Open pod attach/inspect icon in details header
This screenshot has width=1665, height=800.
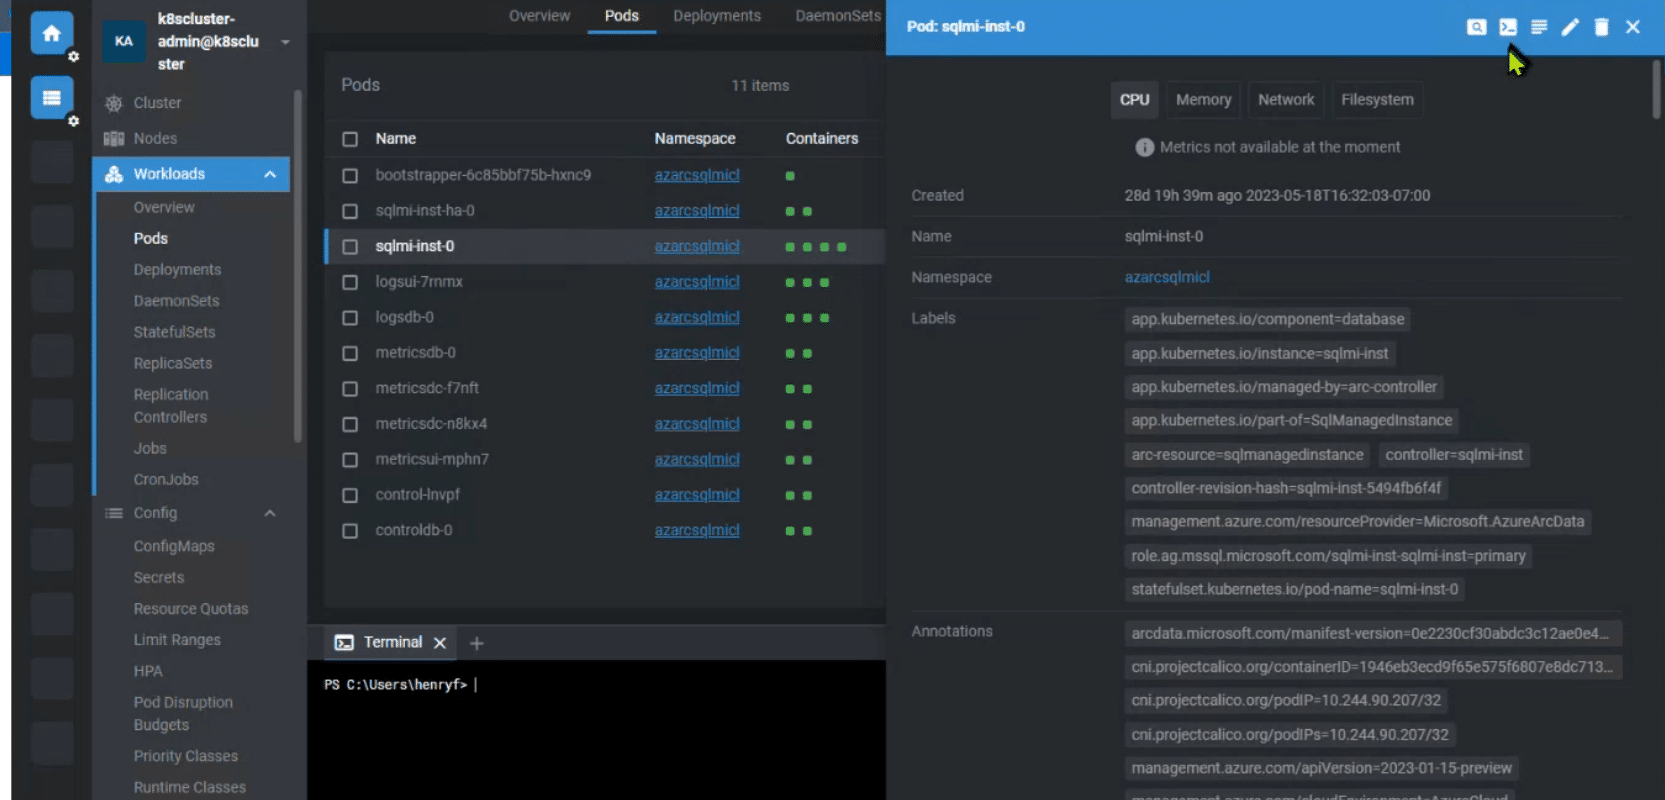[x=1476, y=27]
